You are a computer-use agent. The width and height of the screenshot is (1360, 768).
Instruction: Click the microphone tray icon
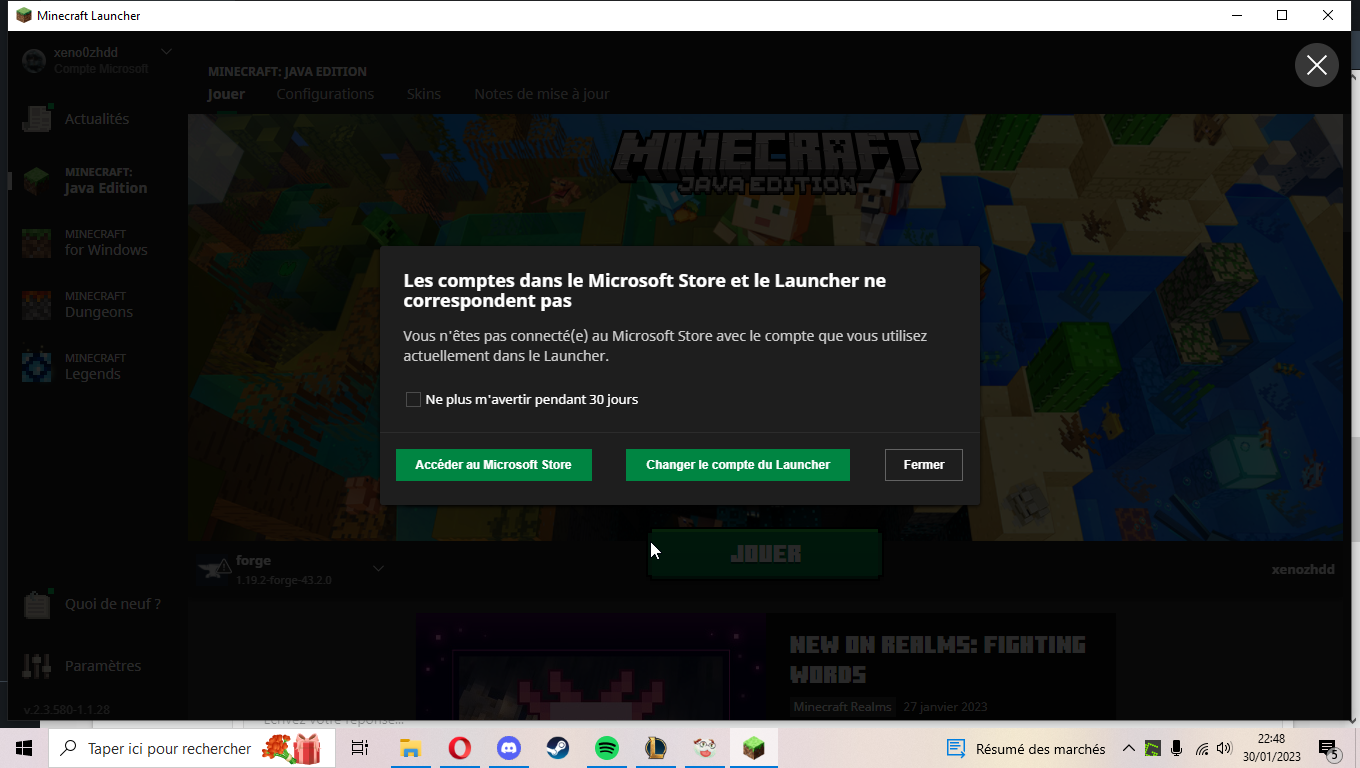[1177, 748]
